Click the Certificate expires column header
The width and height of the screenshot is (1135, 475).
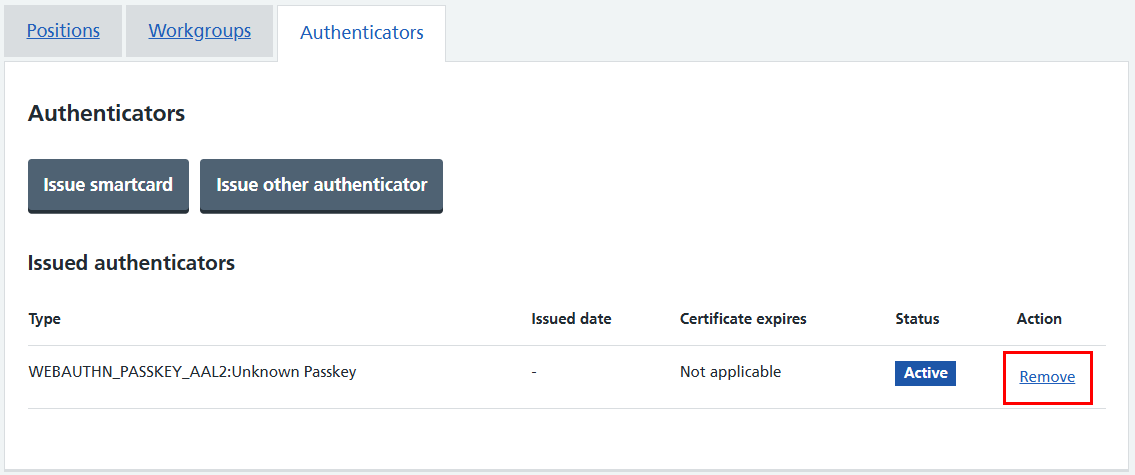pos(743,319)
